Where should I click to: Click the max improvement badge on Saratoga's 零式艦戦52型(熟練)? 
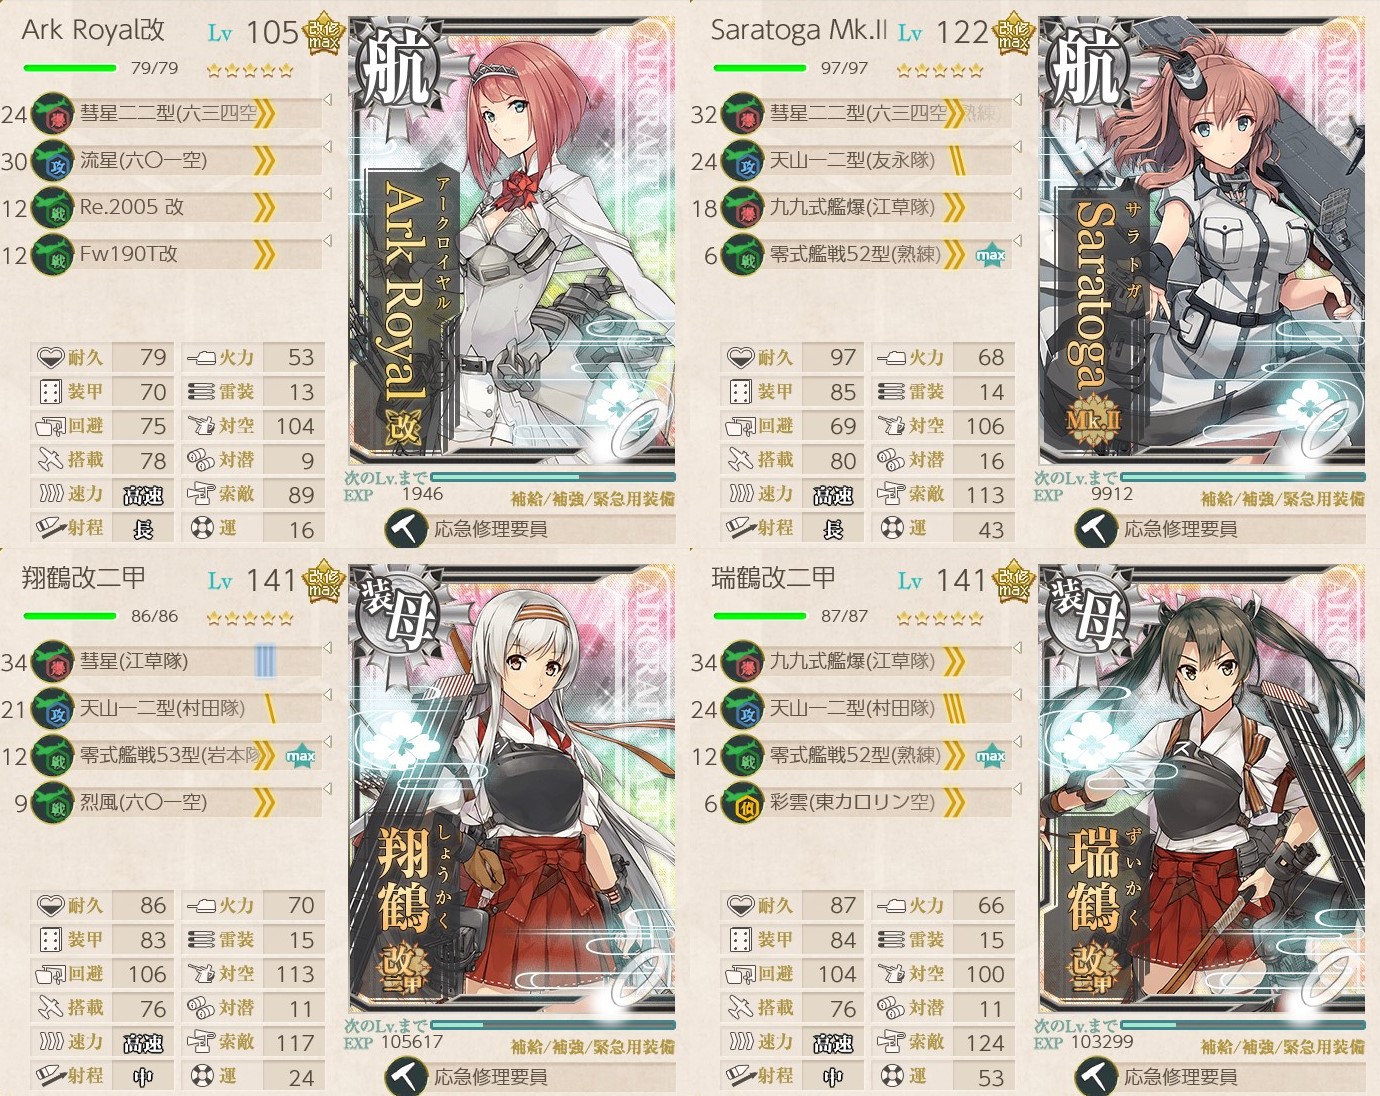click(x=990, y=255)
